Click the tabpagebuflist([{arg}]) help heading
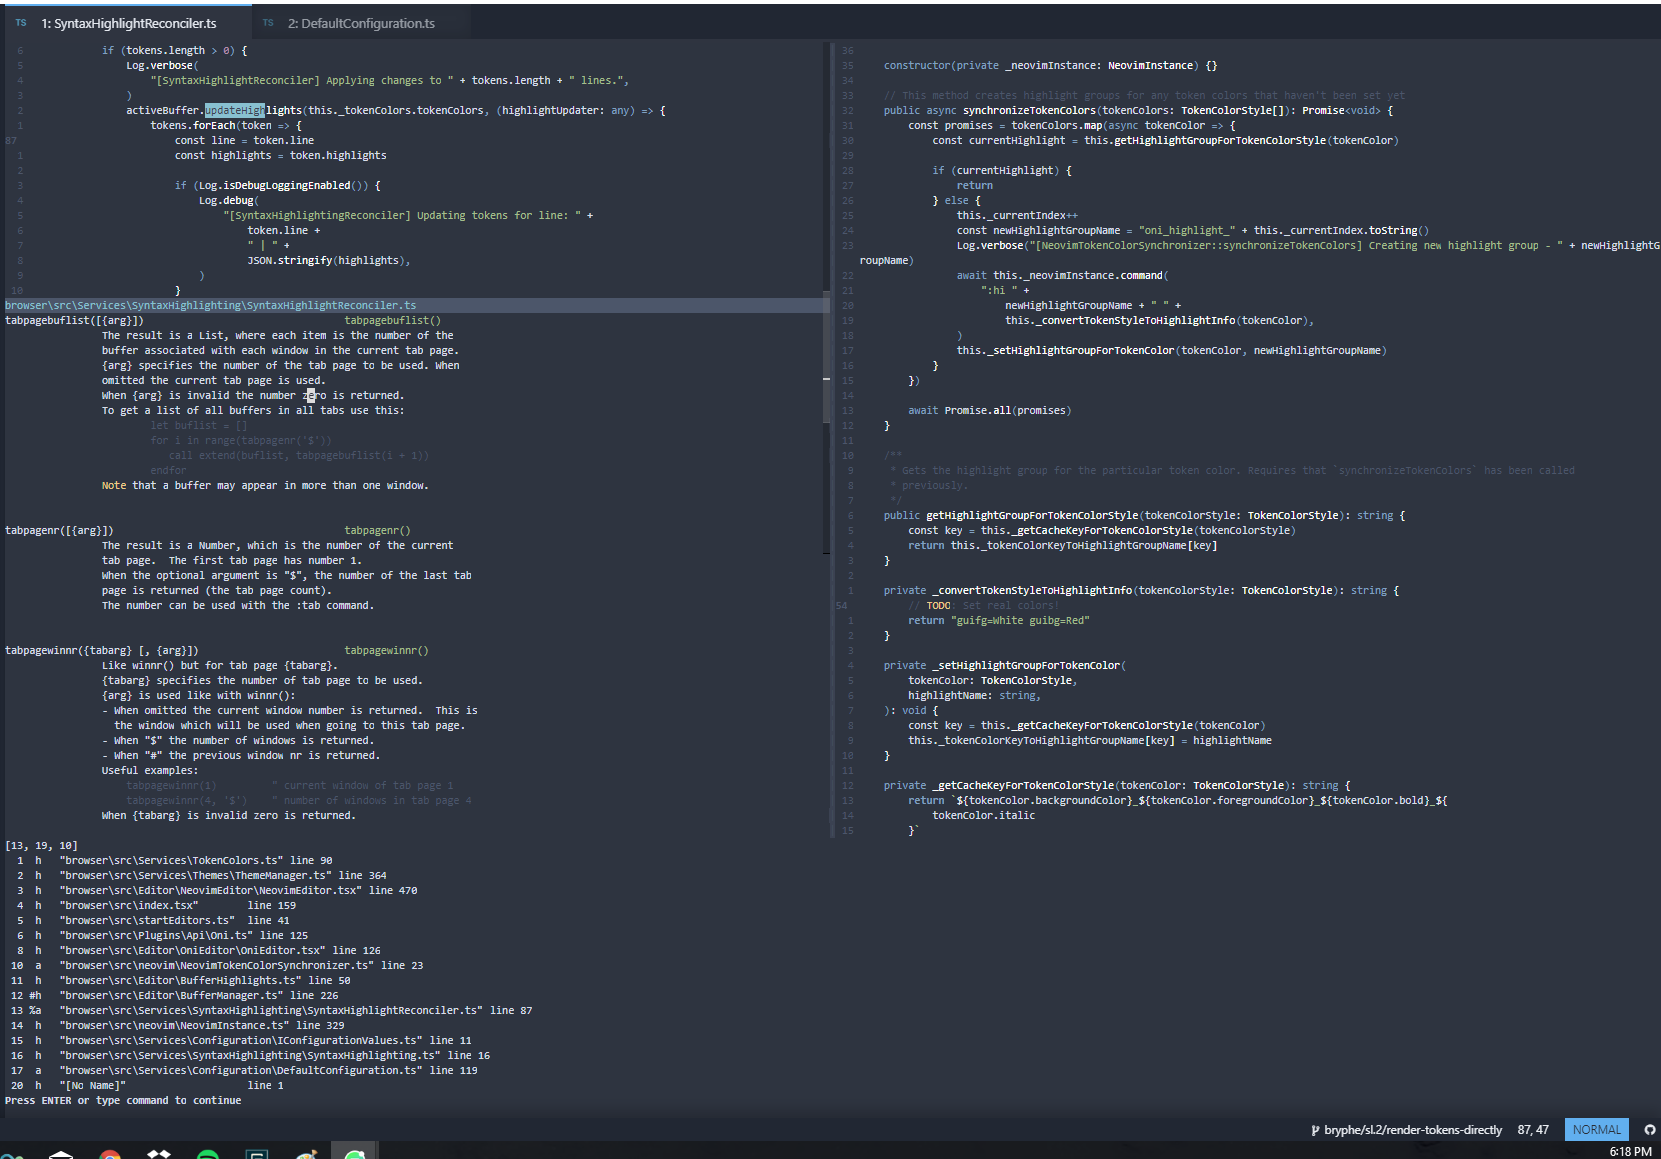The image size is (1661, 1159). (x=74, y=320)
